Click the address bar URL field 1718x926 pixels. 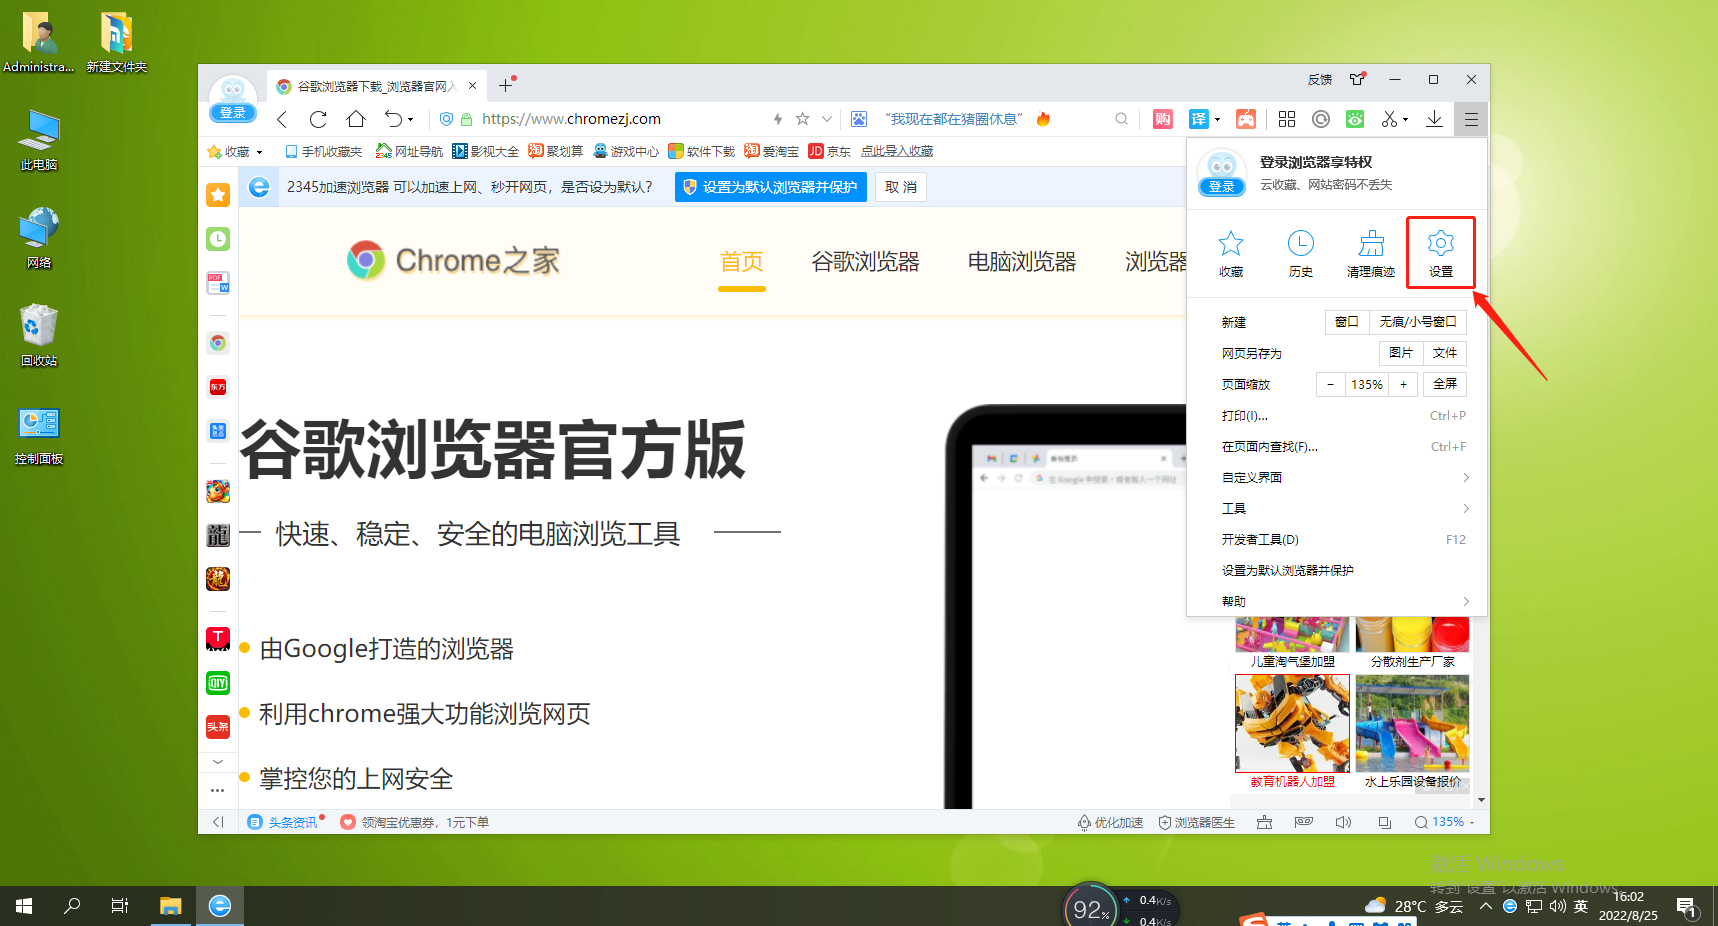pyautogui.click(x=620, y=119)
